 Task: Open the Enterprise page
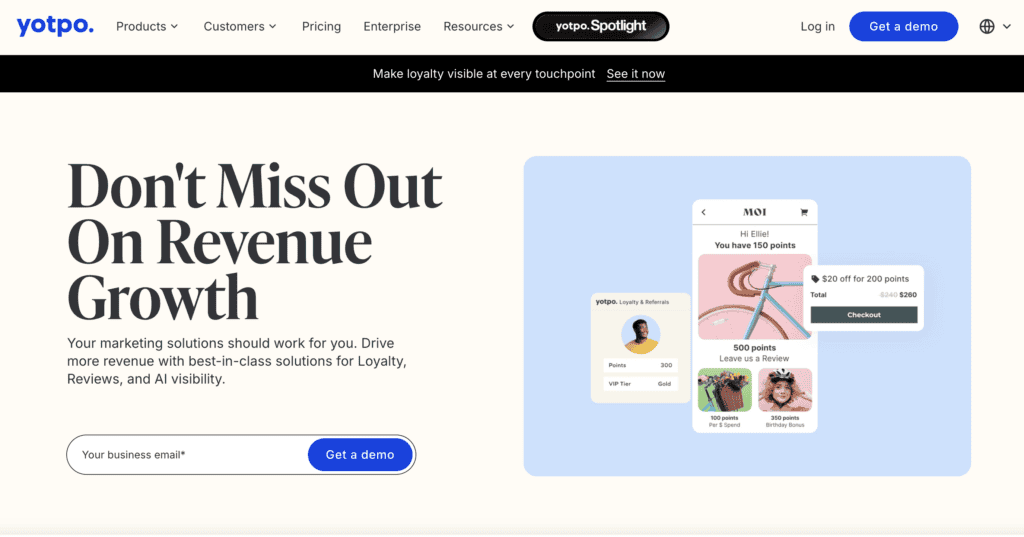coord(392,27)
